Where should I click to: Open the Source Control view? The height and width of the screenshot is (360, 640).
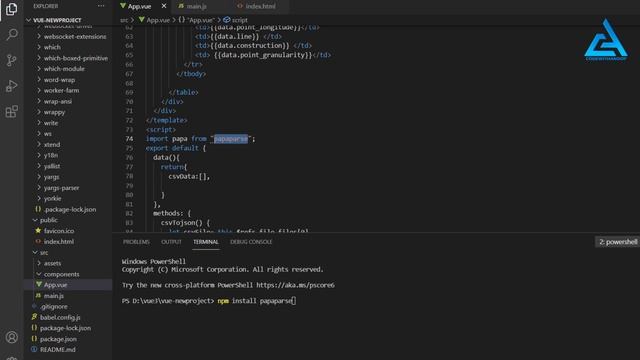pos(12,60)
